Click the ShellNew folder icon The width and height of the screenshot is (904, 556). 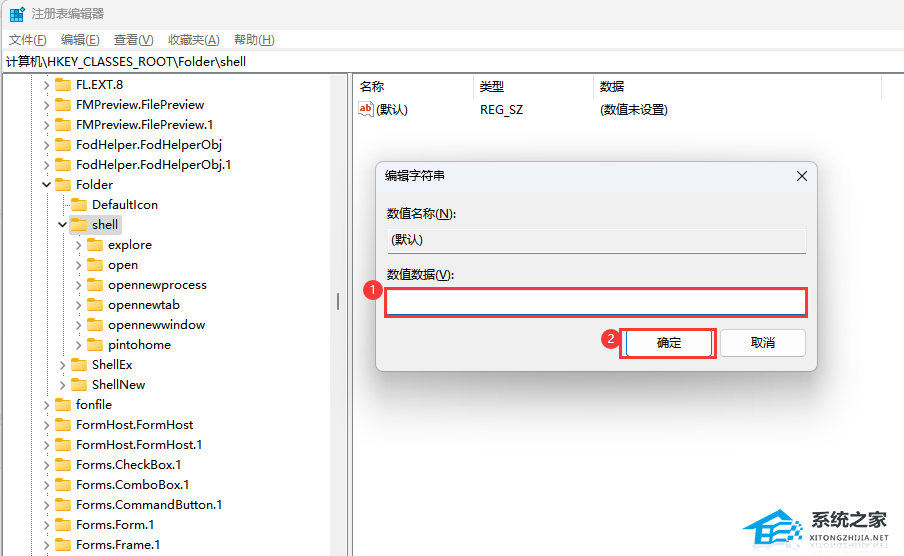[79, 385]
